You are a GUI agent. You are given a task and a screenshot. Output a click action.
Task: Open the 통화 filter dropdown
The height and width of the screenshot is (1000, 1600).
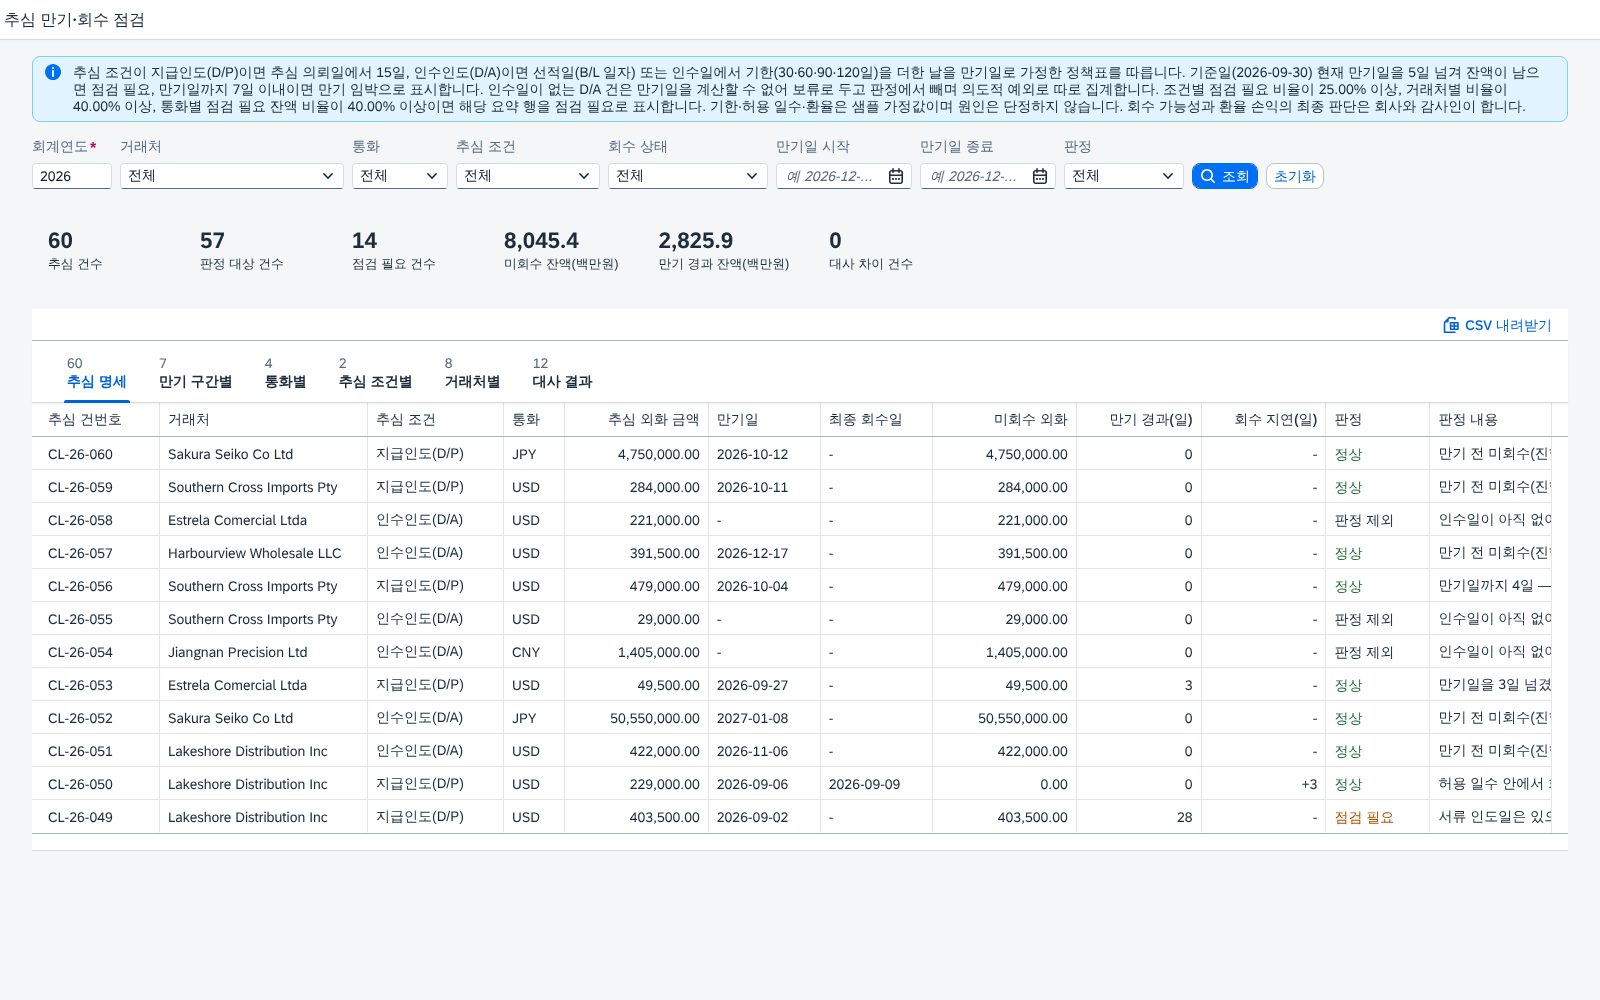pos(400,176)
